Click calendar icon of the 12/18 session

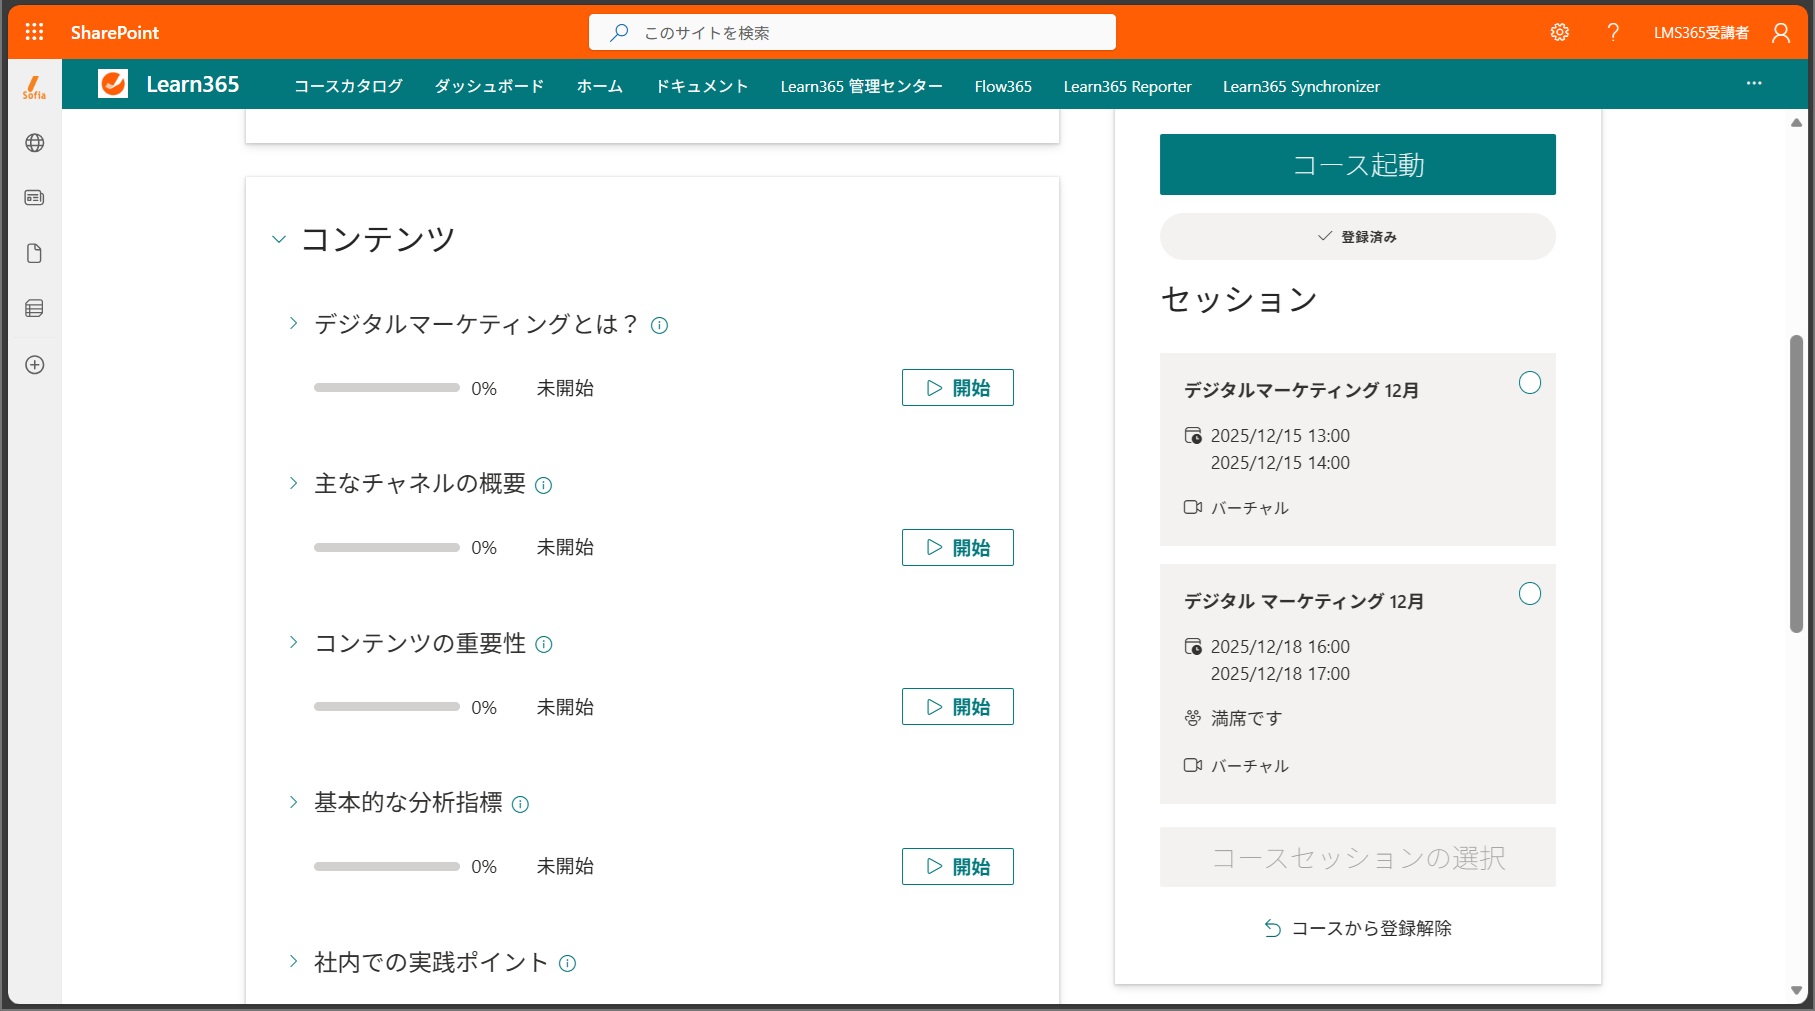click(1193, 646)
